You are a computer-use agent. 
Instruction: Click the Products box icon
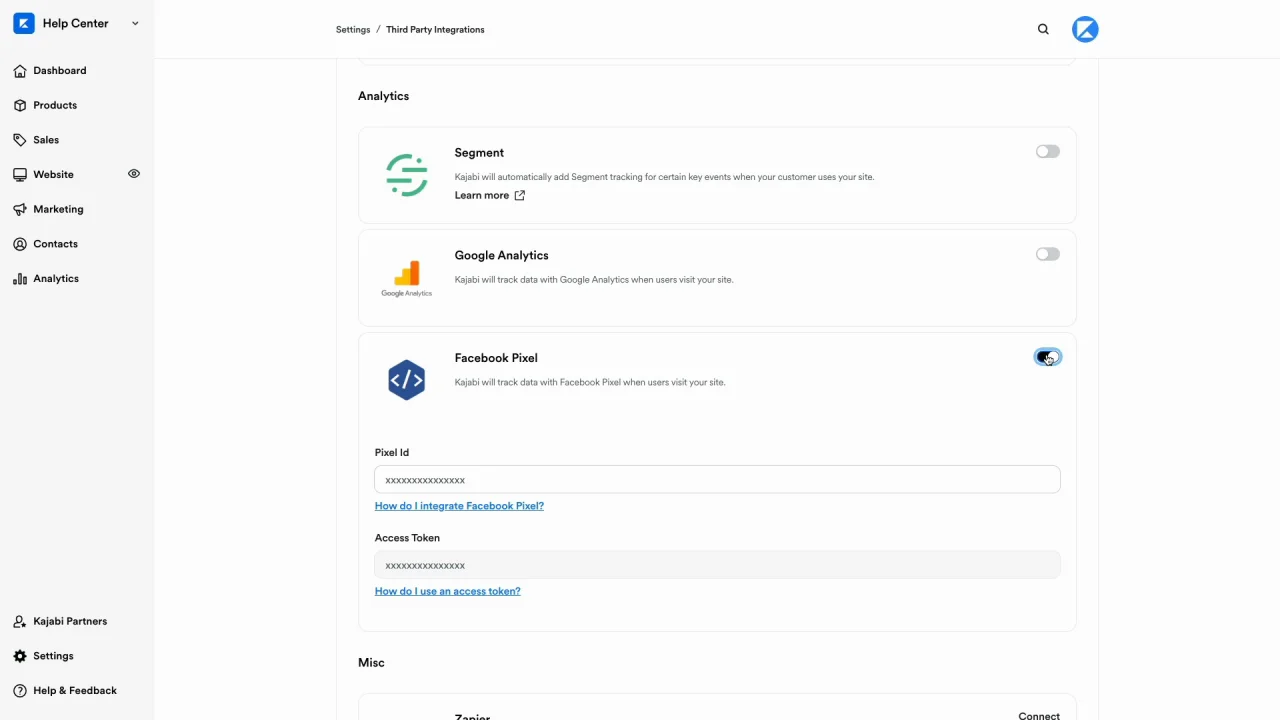[x=20, y=105]
